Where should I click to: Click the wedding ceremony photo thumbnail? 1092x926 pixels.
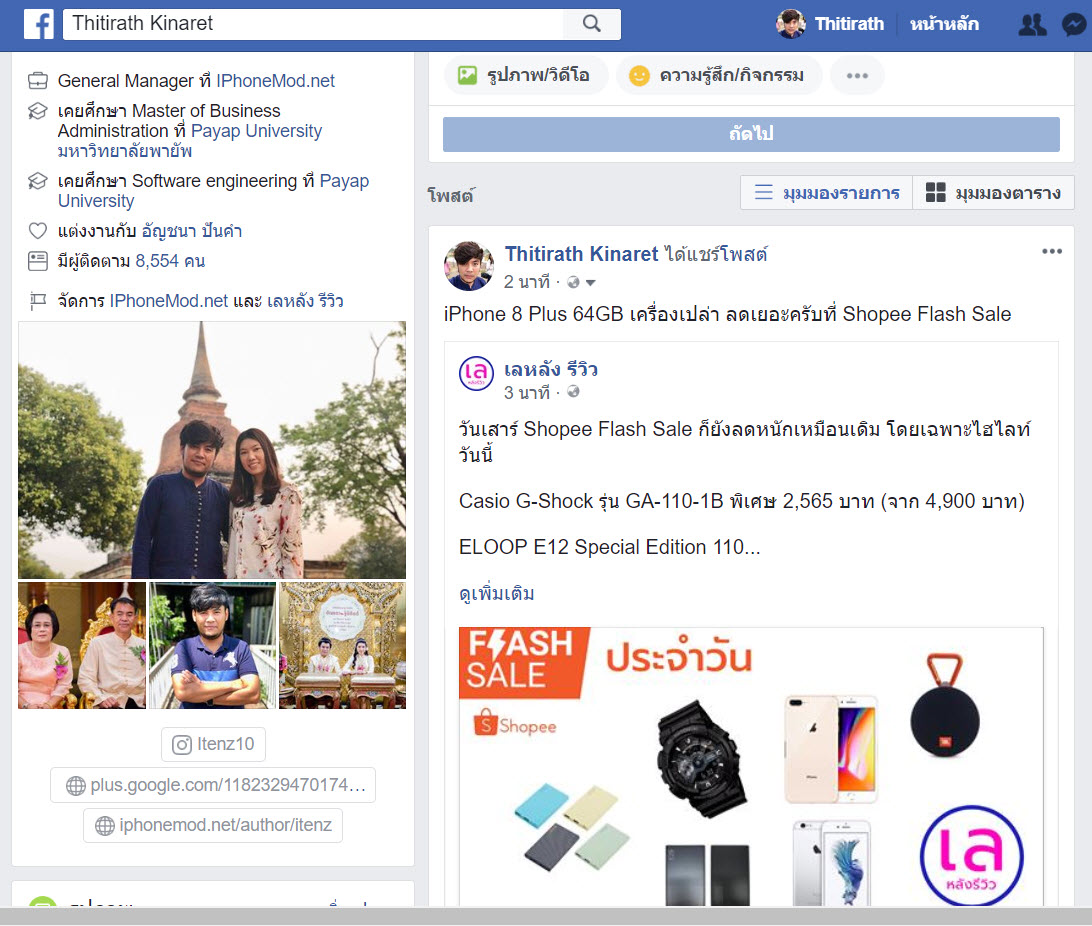342,645
